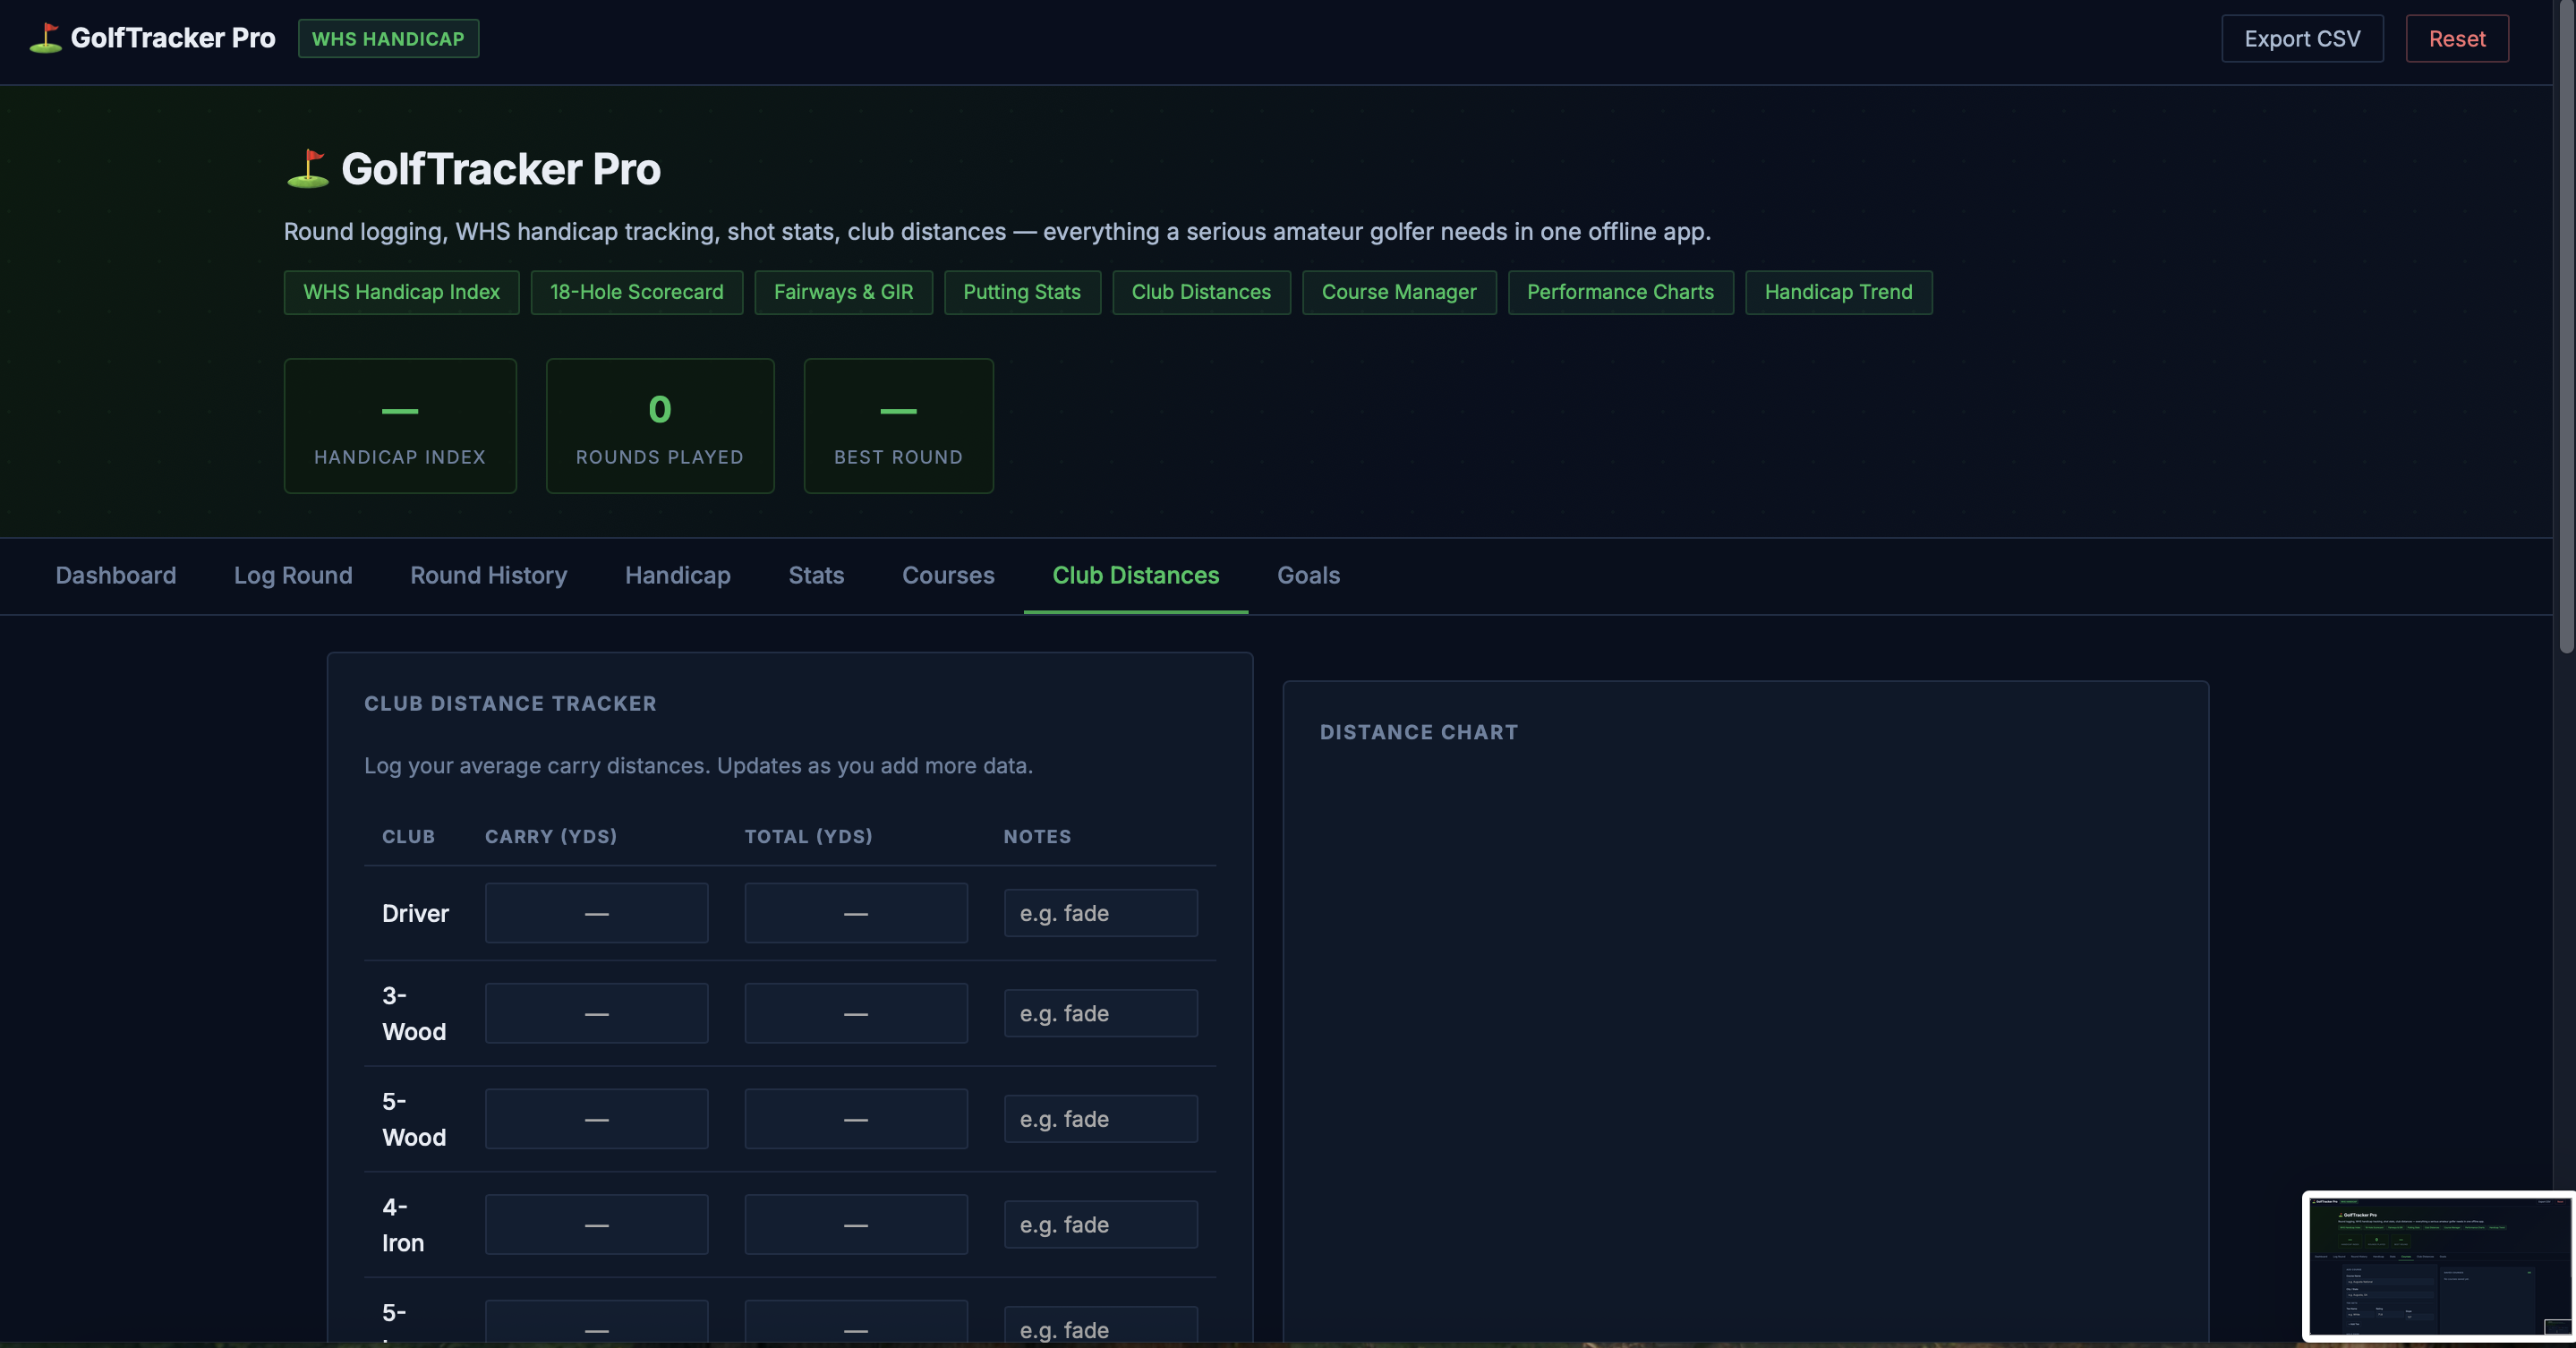Screen dimensions: 2576x1348
Task: Click the 5-Wood notes field
Action: click(1100, 1119)
